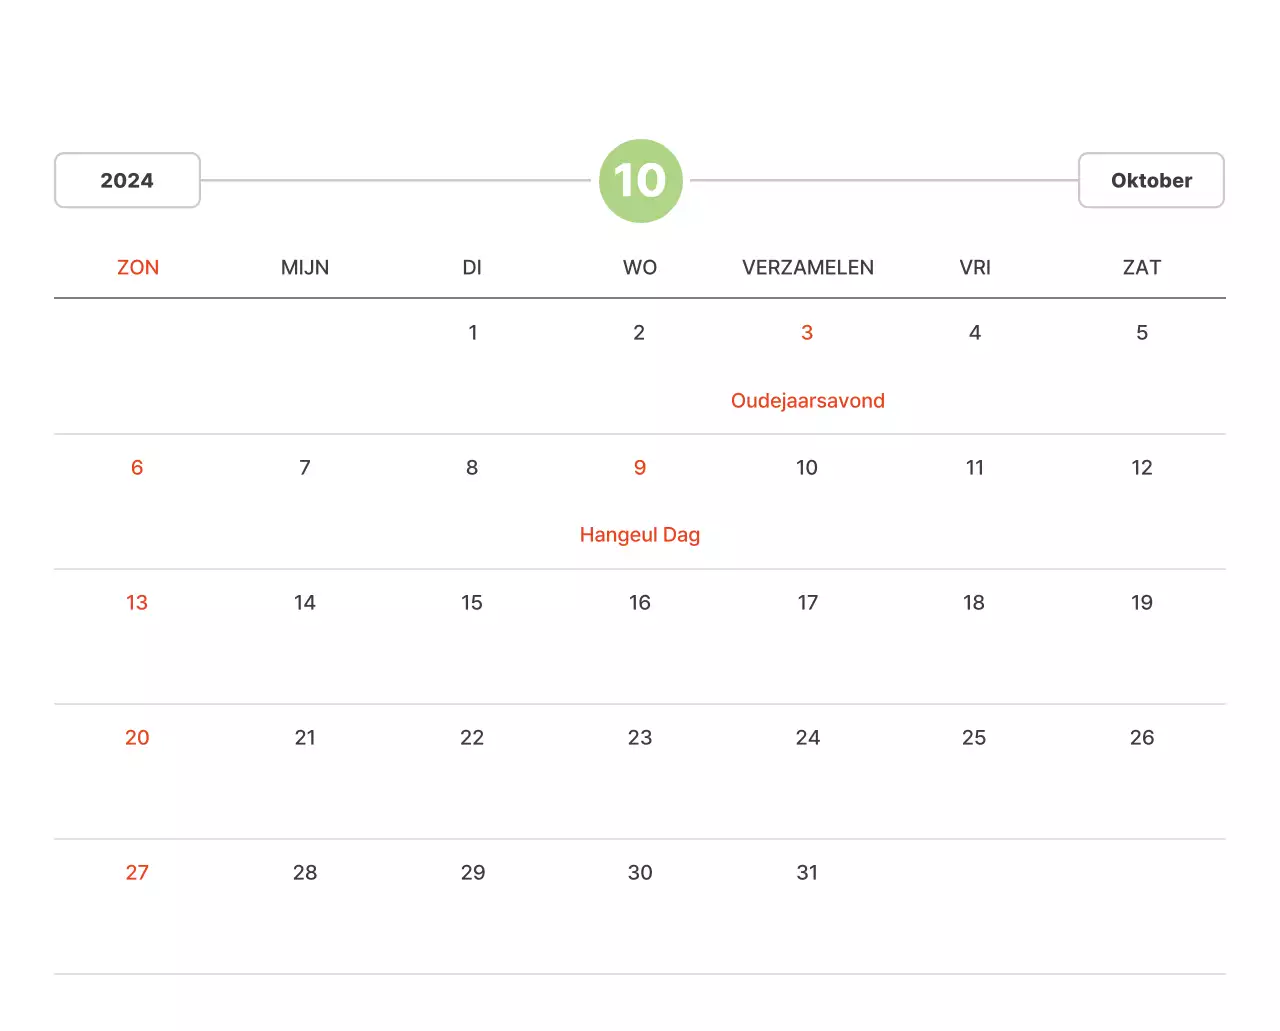Click the Oudejaarsavond holiday label
This screenshot has width=1280, height=1031.
[x=808, y=401]
